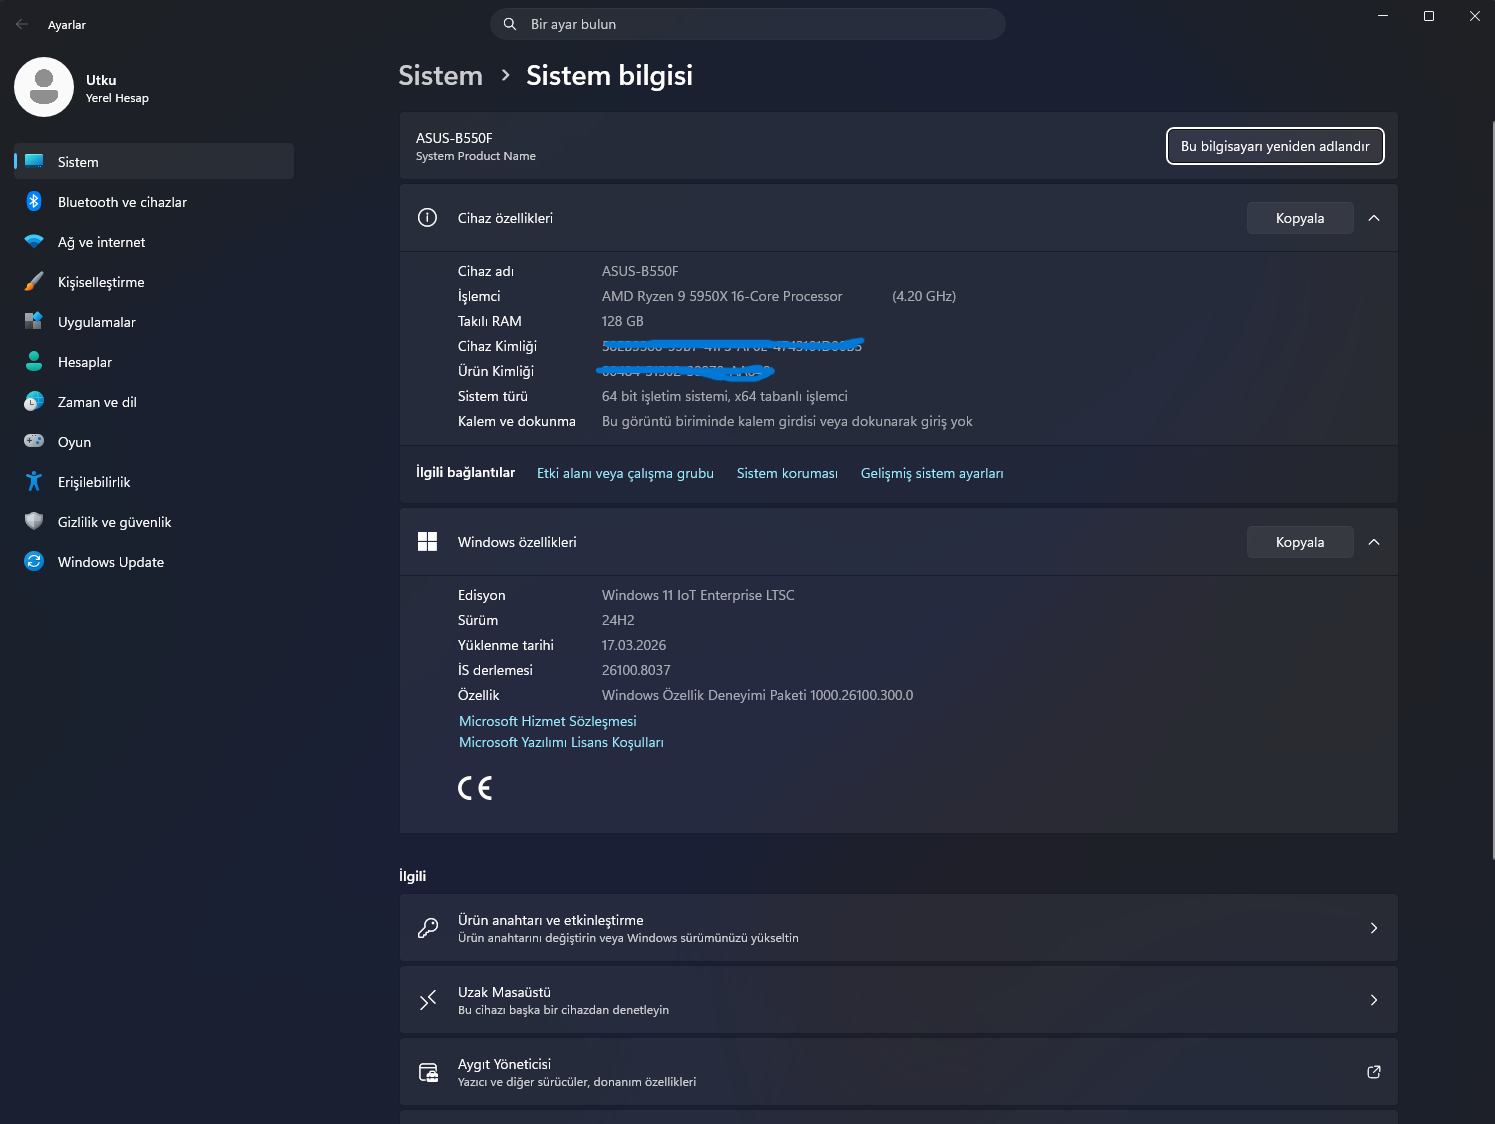
Task: Select Hesaplar in the sidebar
Action: pyautogui.click(x=154, y=361)
